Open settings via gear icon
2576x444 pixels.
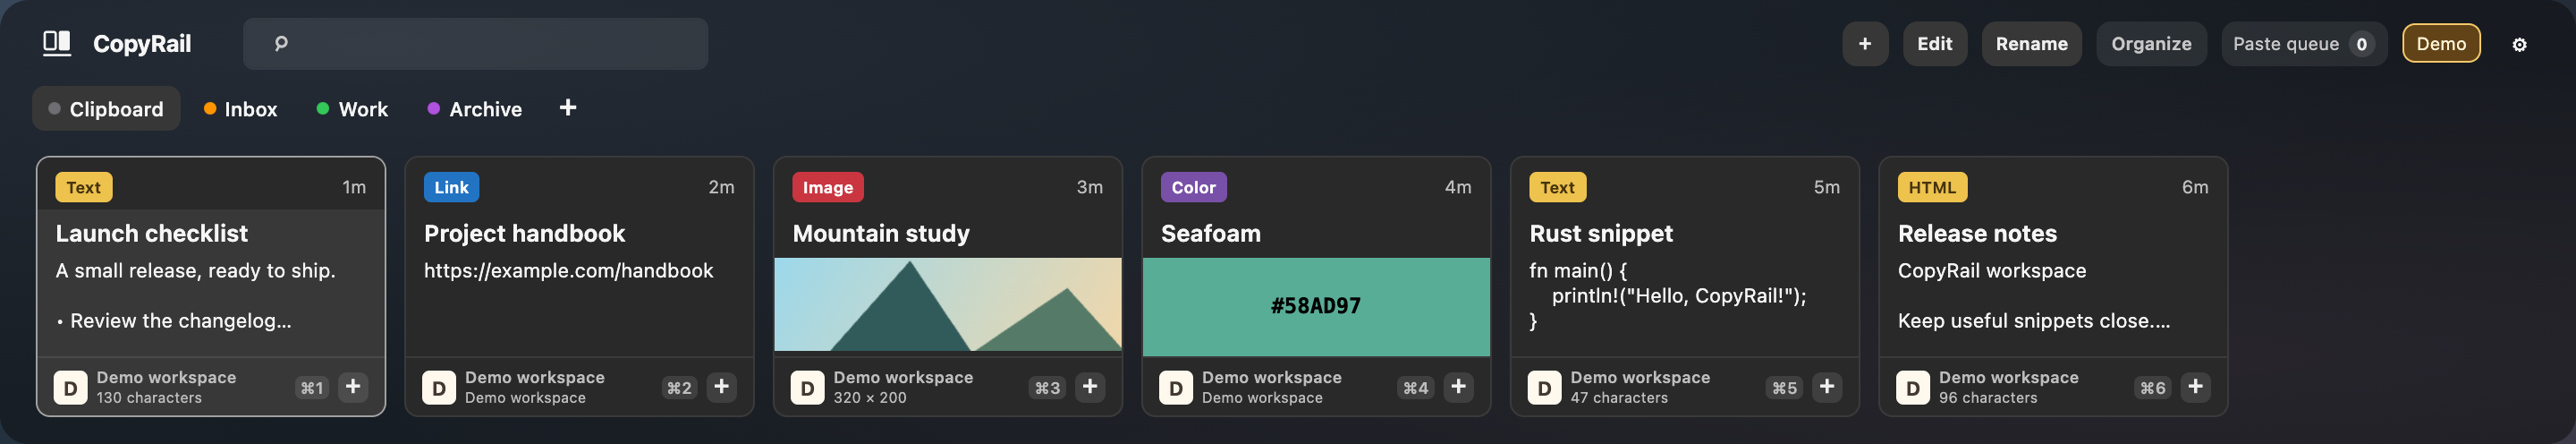pos(2519,44)
